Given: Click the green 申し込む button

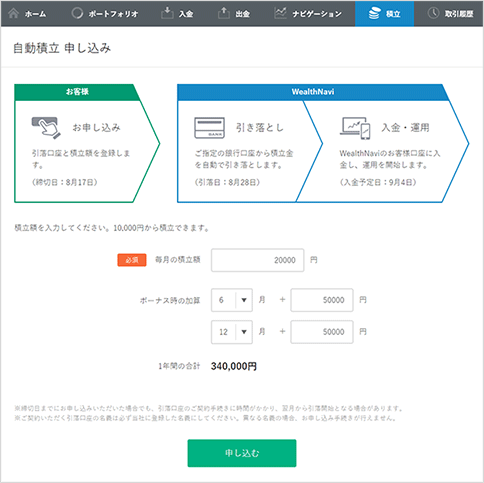Looking at the screenshot, I should [x=242, y=453].
